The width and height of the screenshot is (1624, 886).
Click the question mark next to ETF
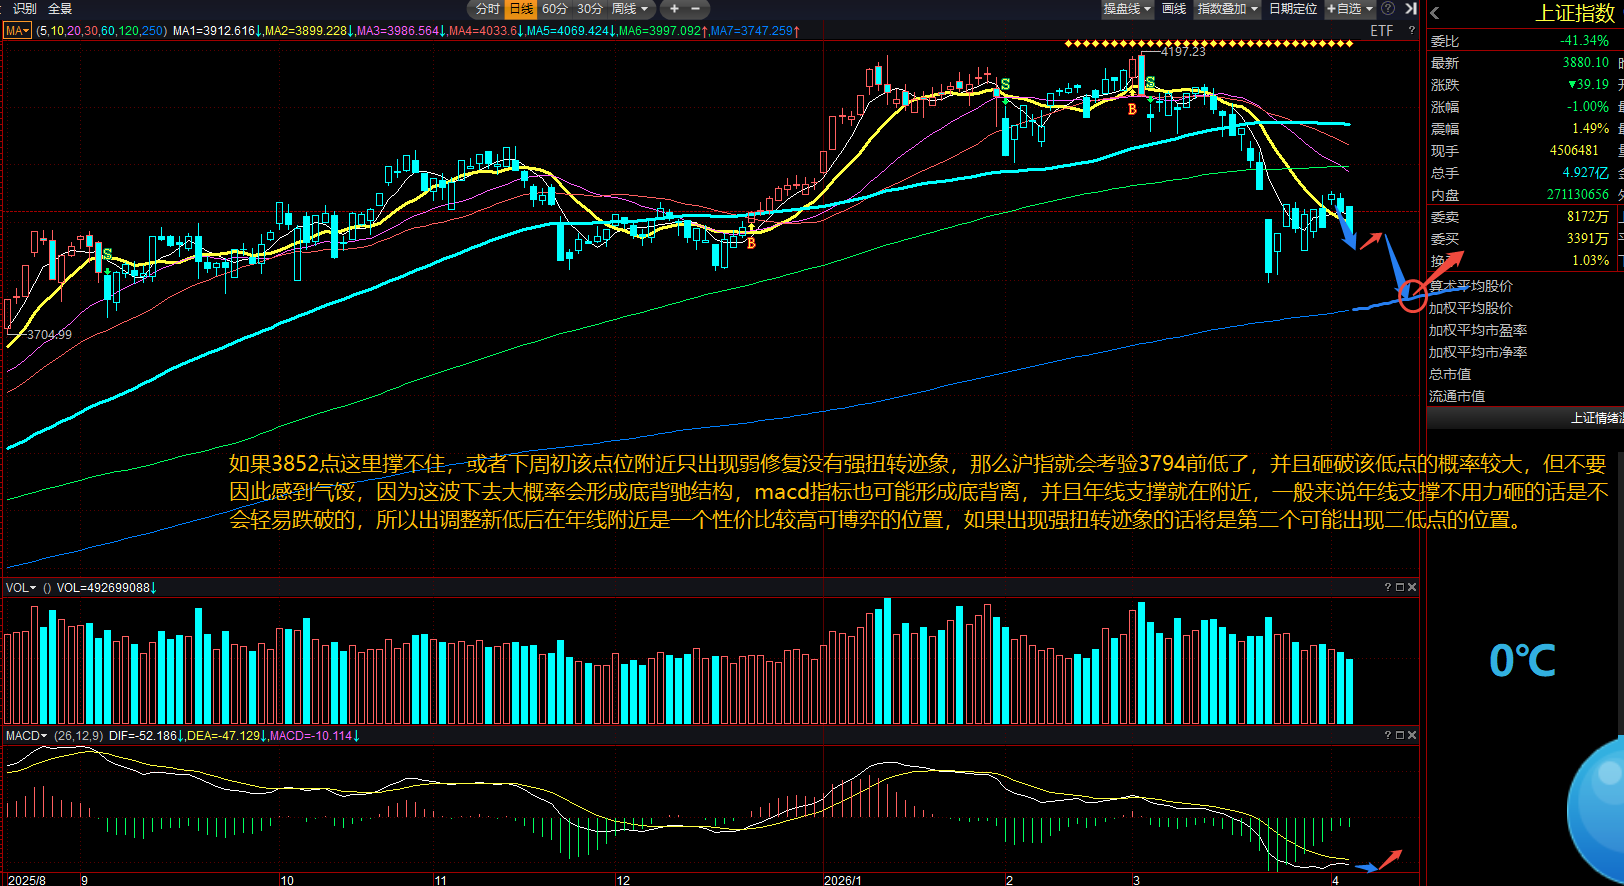[1411, 31]
